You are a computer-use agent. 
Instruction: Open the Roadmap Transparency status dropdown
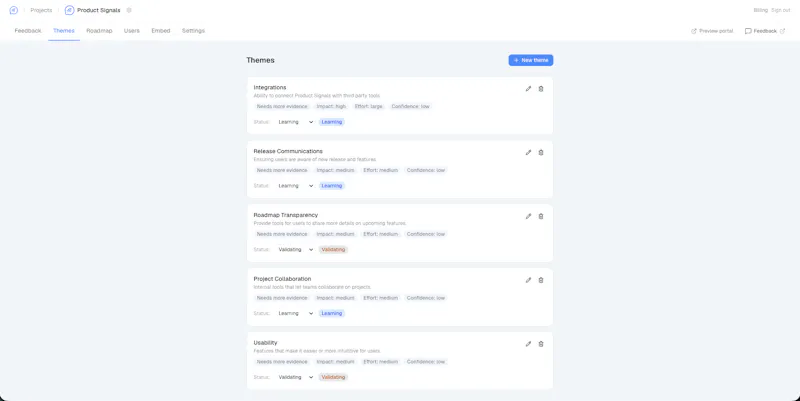pos(295,249)
